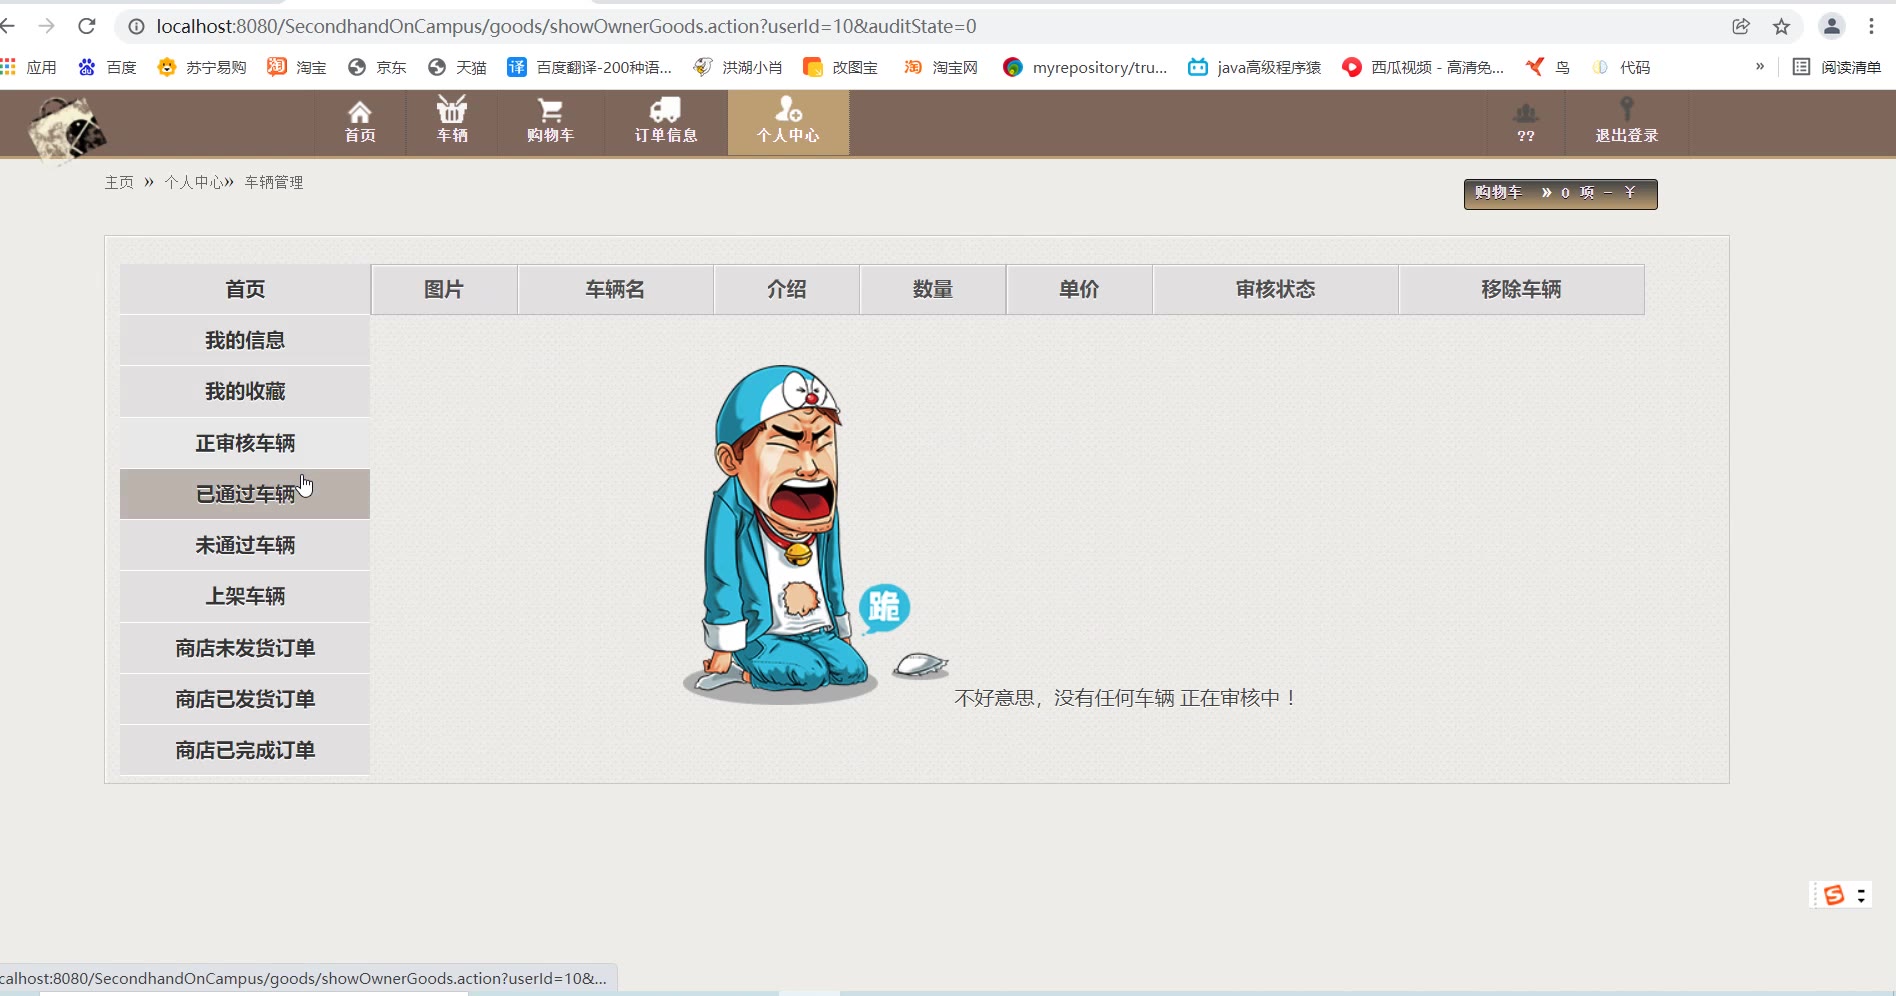1896x996 pixels.
Task: Click the 个人中心 breadcrumb link
Action: [194, 182]
